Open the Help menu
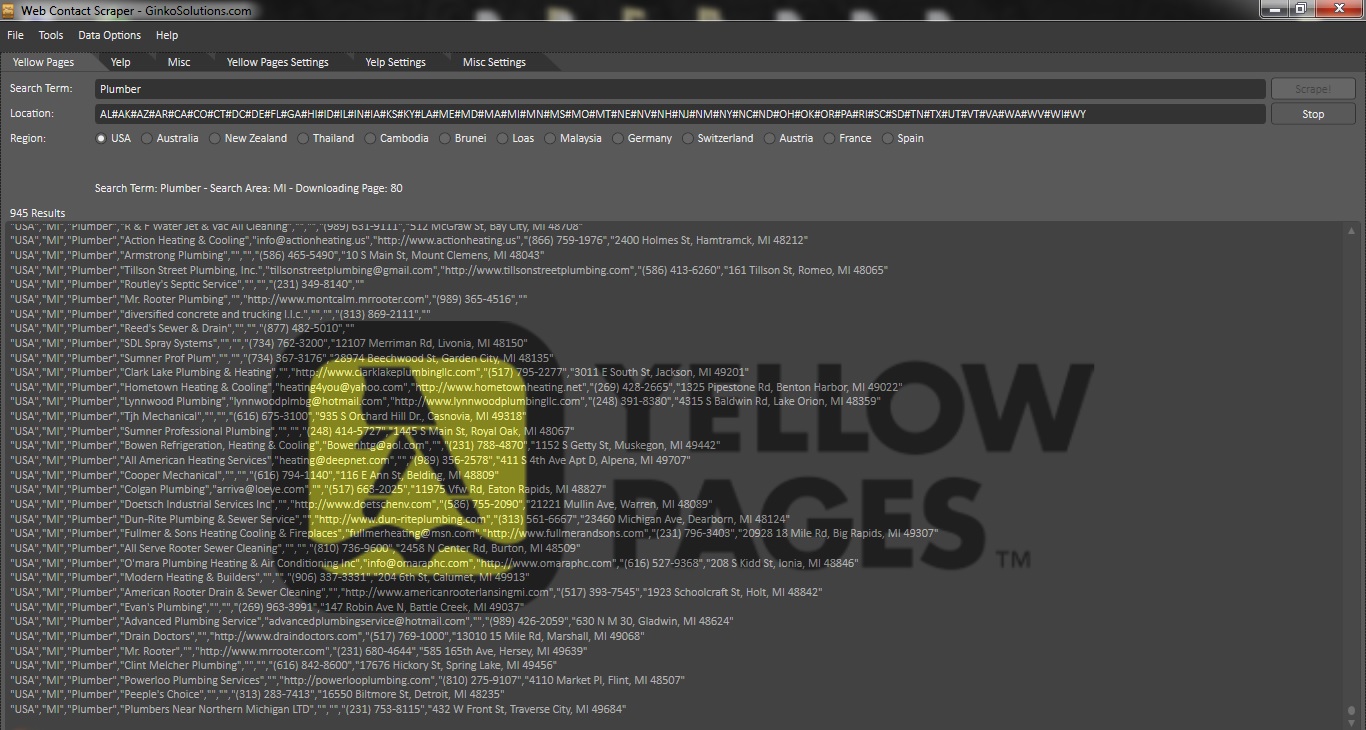1366x730 pixels. click(x=167, y=35)
